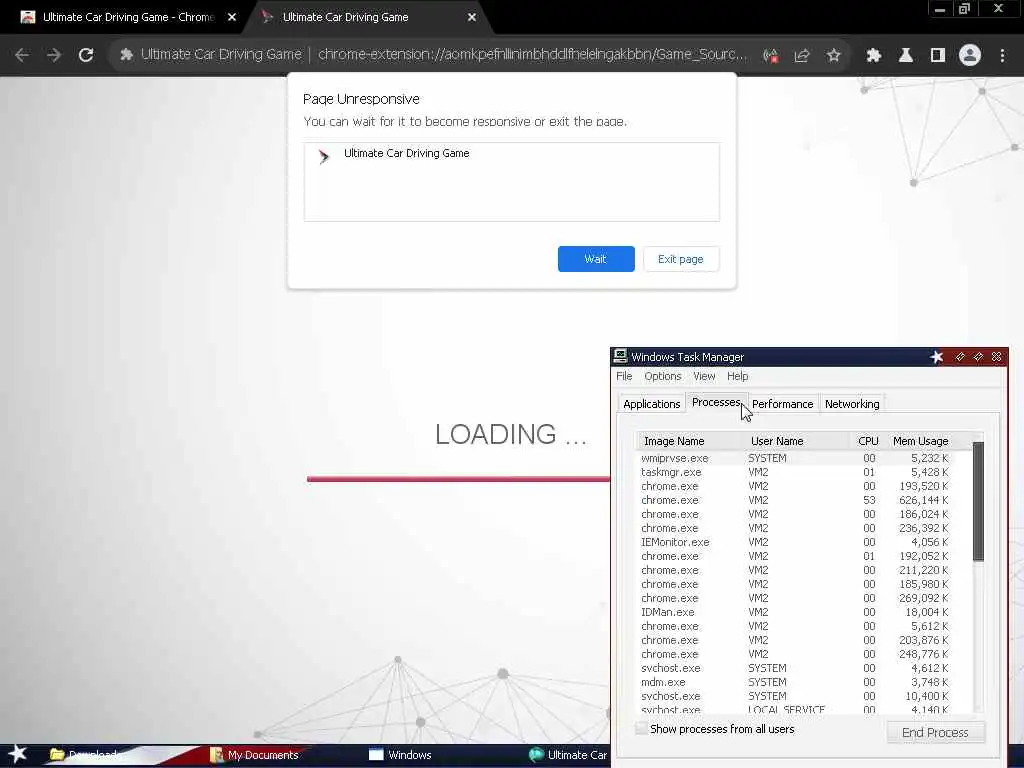Screen dimensions: 1024x768
Task: Switch to the Performance tab
Action: [782, 404]
